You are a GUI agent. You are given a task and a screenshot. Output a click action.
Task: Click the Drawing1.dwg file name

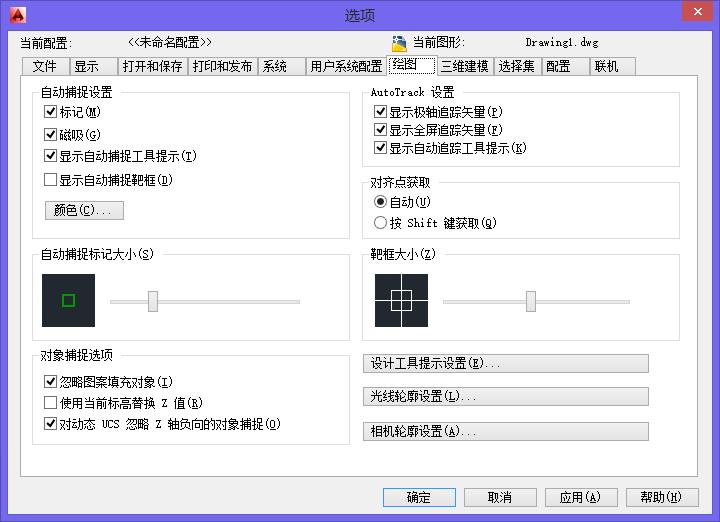click(562, 43)
